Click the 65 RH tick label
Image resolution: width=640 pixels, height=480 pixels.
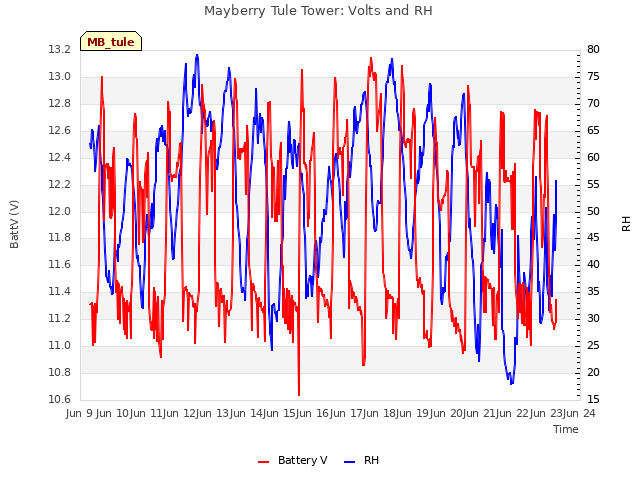coord(593,131)
